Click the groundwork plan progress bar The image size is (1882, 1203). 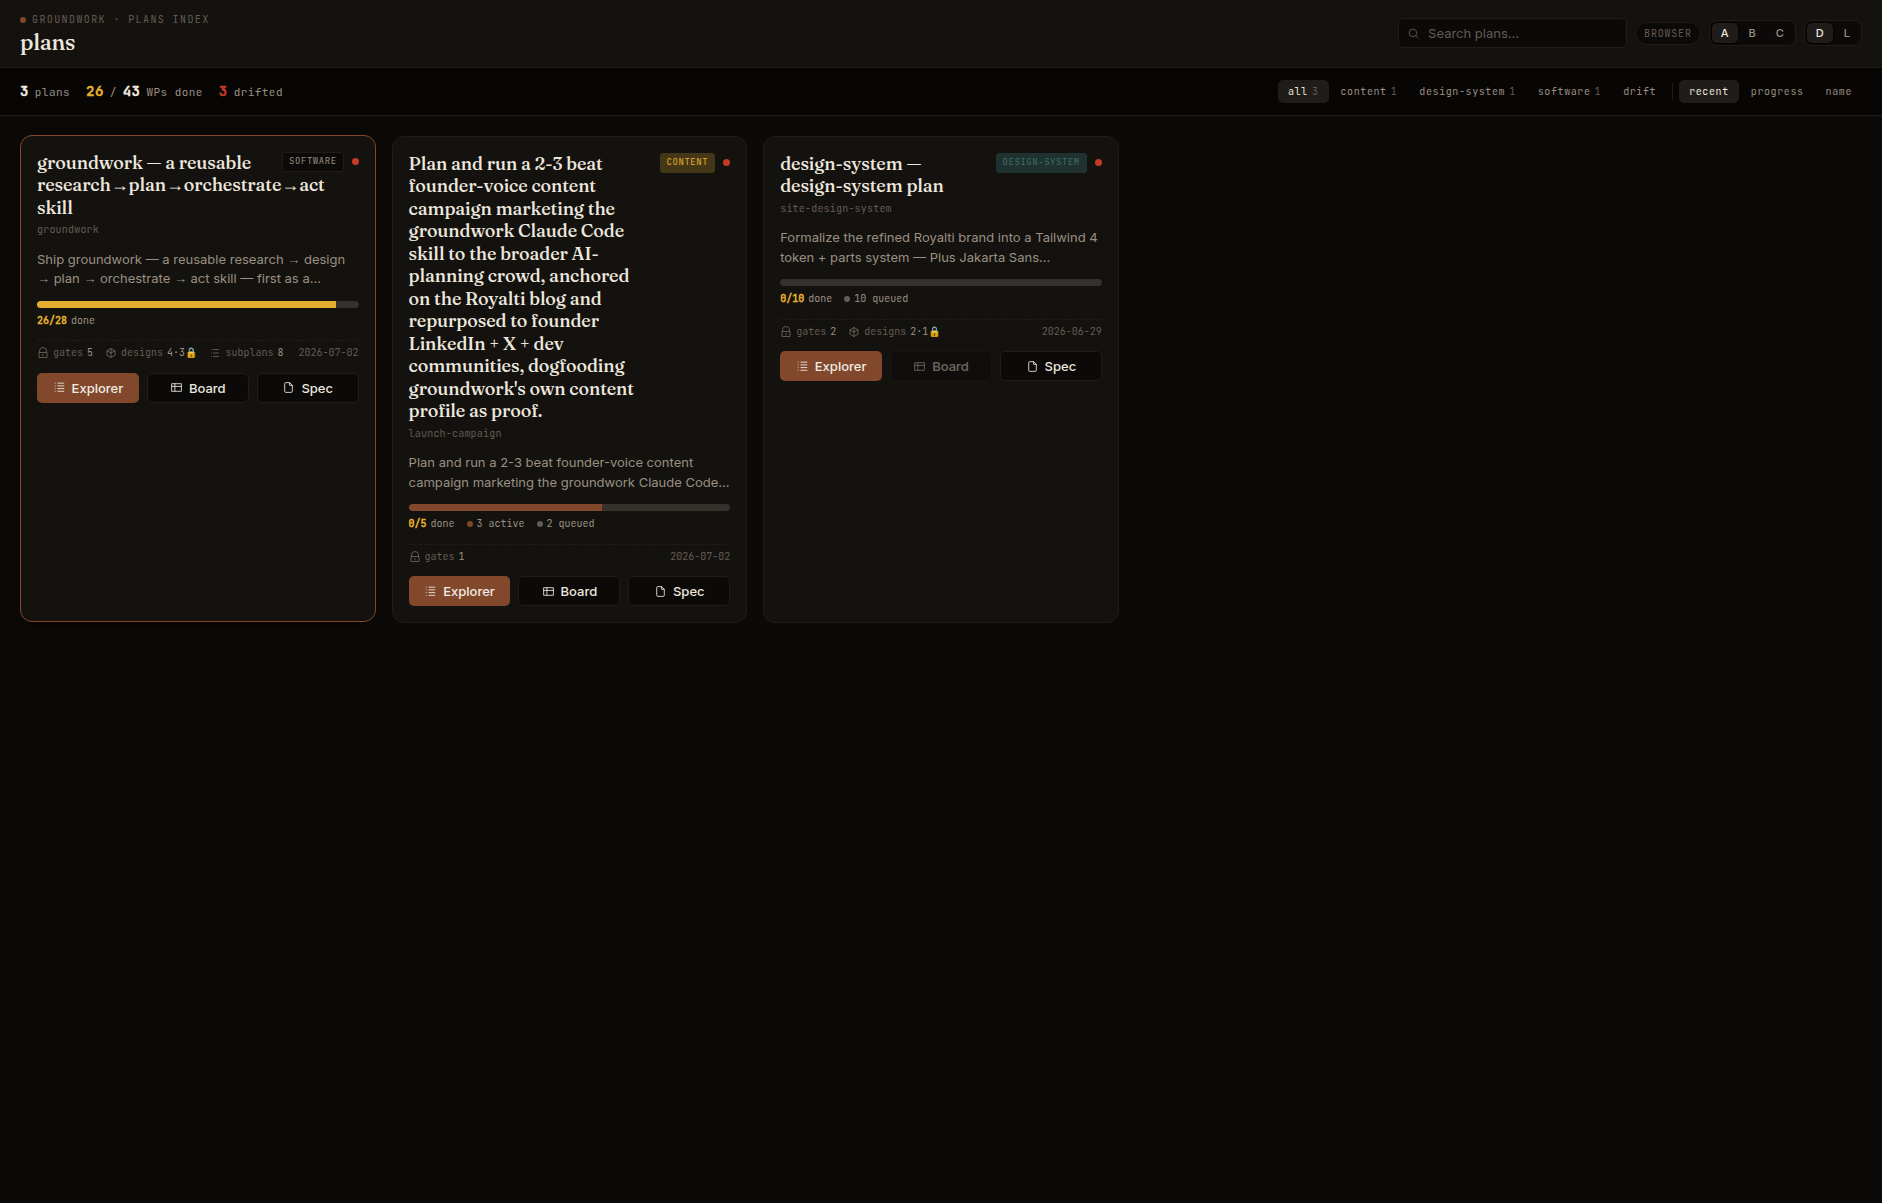coord(198,304)
